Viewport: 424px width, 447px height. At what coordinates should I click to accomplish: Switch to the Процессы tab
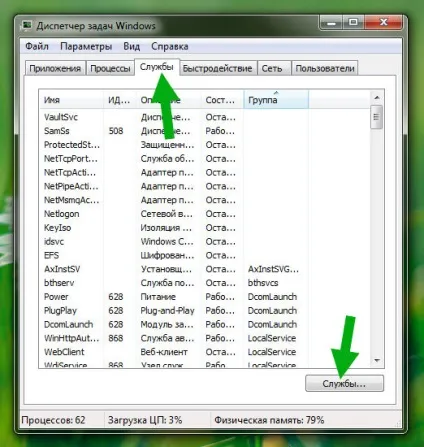[110, 68]
